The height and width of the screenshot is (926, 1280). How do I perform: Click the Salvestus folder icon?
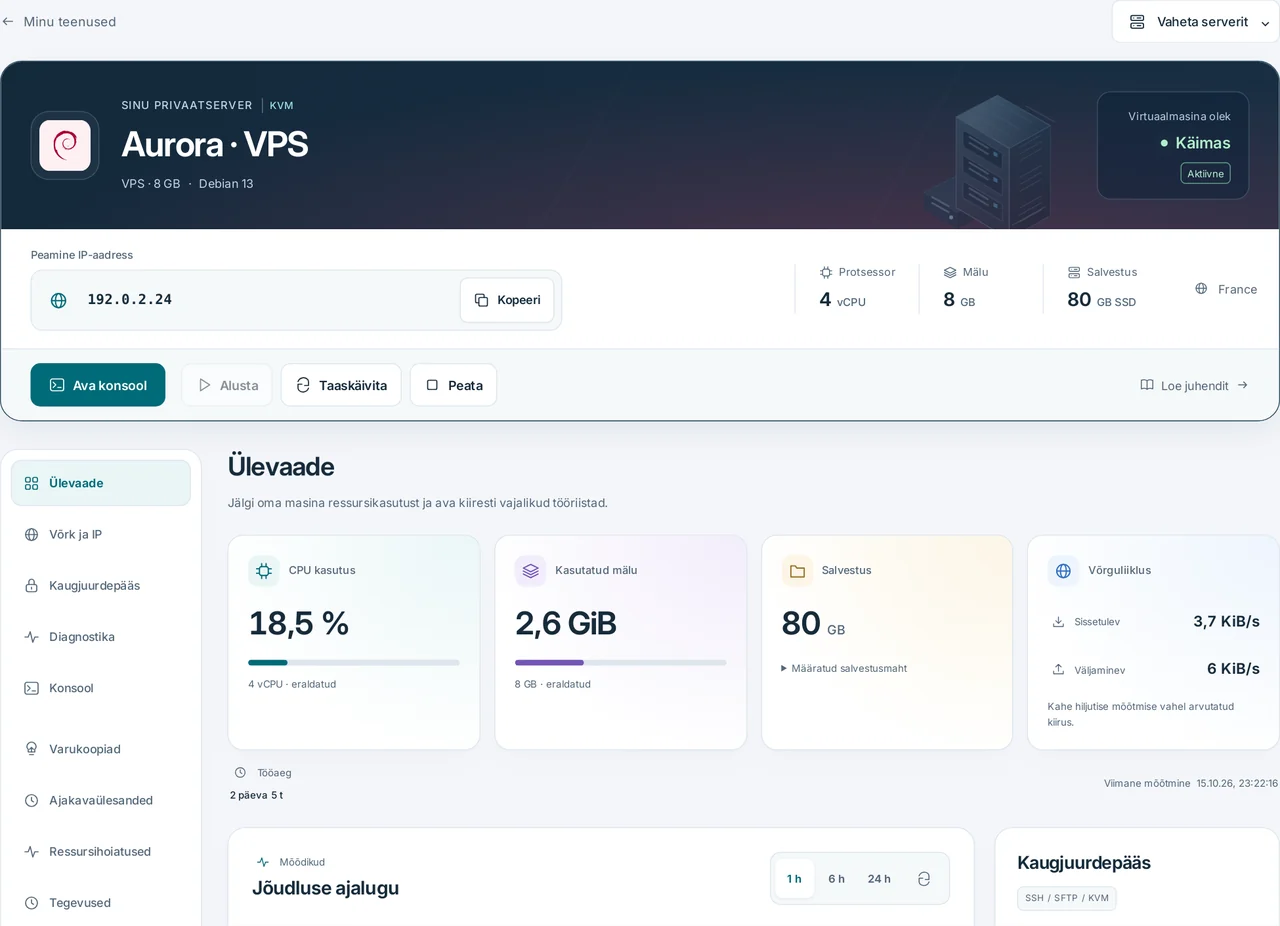pos(797,570)
